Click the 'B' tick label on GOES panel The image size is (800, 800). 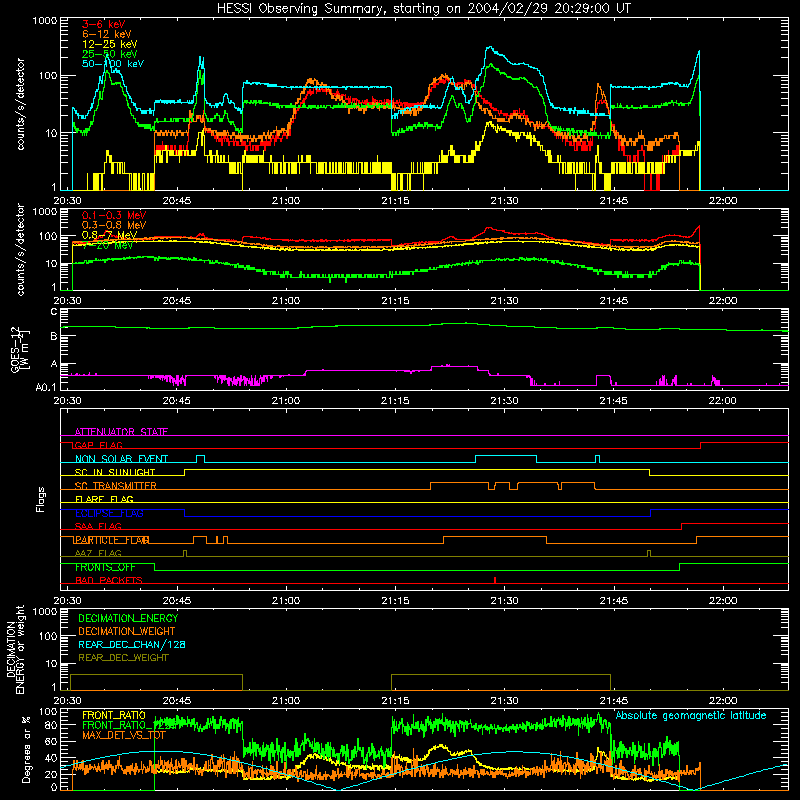54,336
